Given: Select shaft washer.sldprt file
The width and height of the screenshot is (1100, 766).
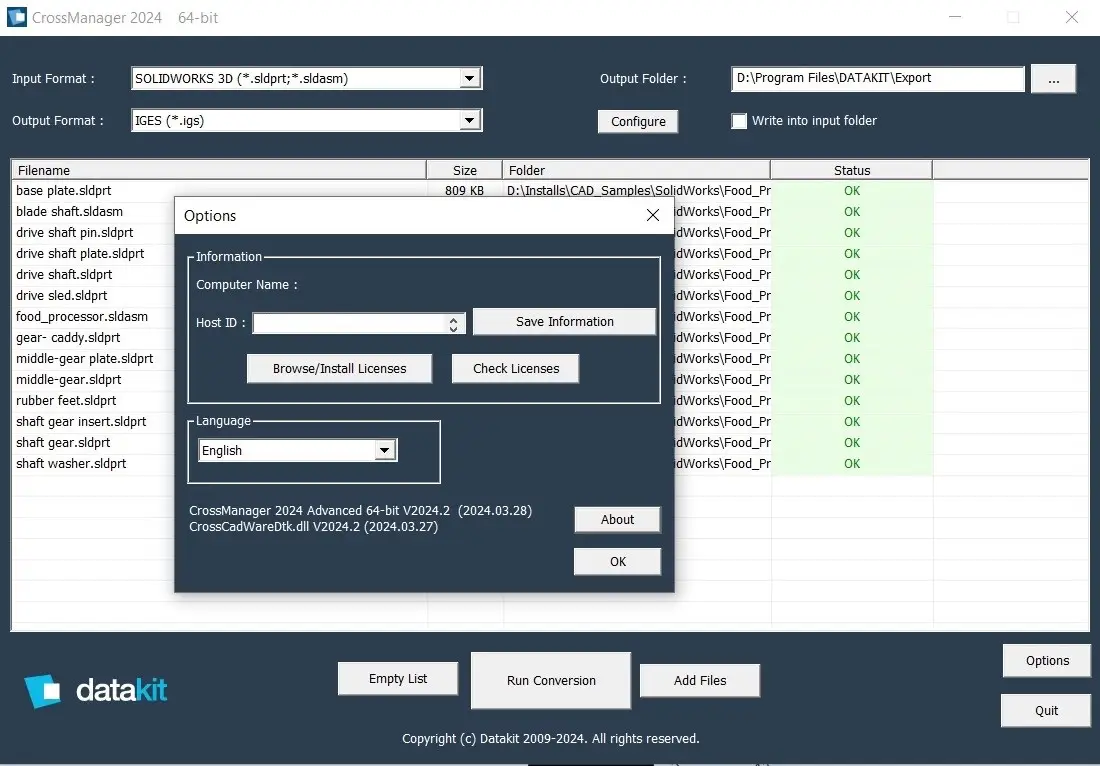Looking at the screenshot, I should 71,464.
